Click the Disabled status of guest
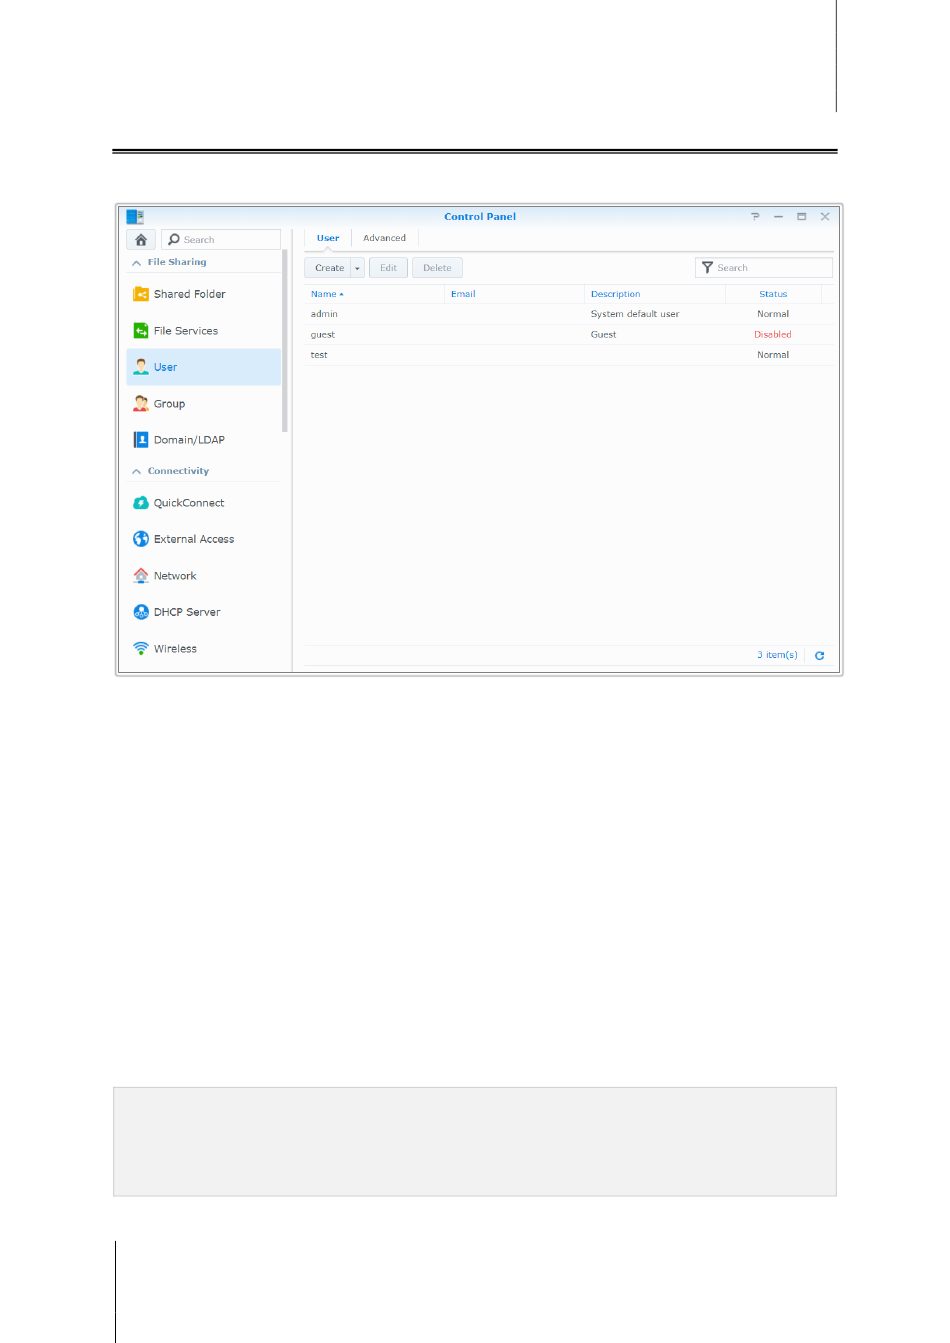This screenshot has height=1343, width=950. pos(773,335)
